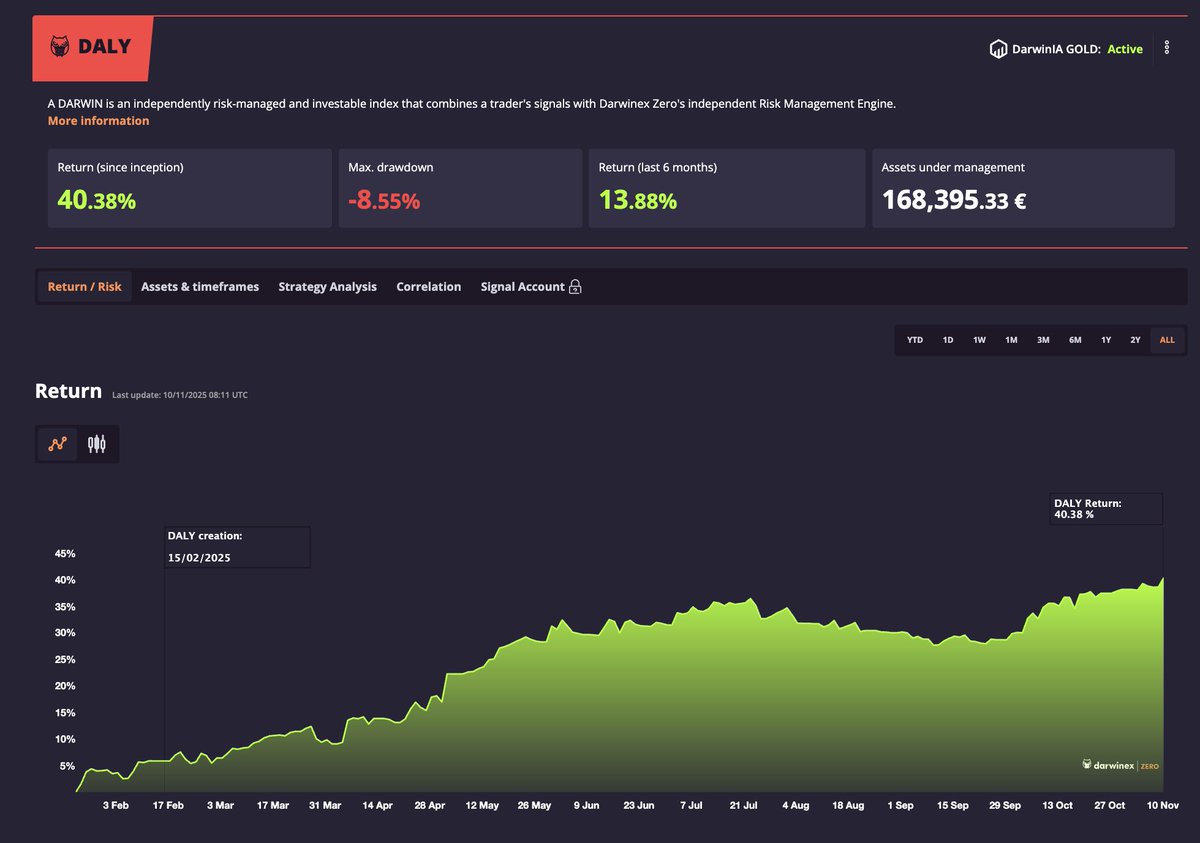Click the DALY owl logo icon
The width and height of the screenshot is (1200, 843).
click(59, 47)
